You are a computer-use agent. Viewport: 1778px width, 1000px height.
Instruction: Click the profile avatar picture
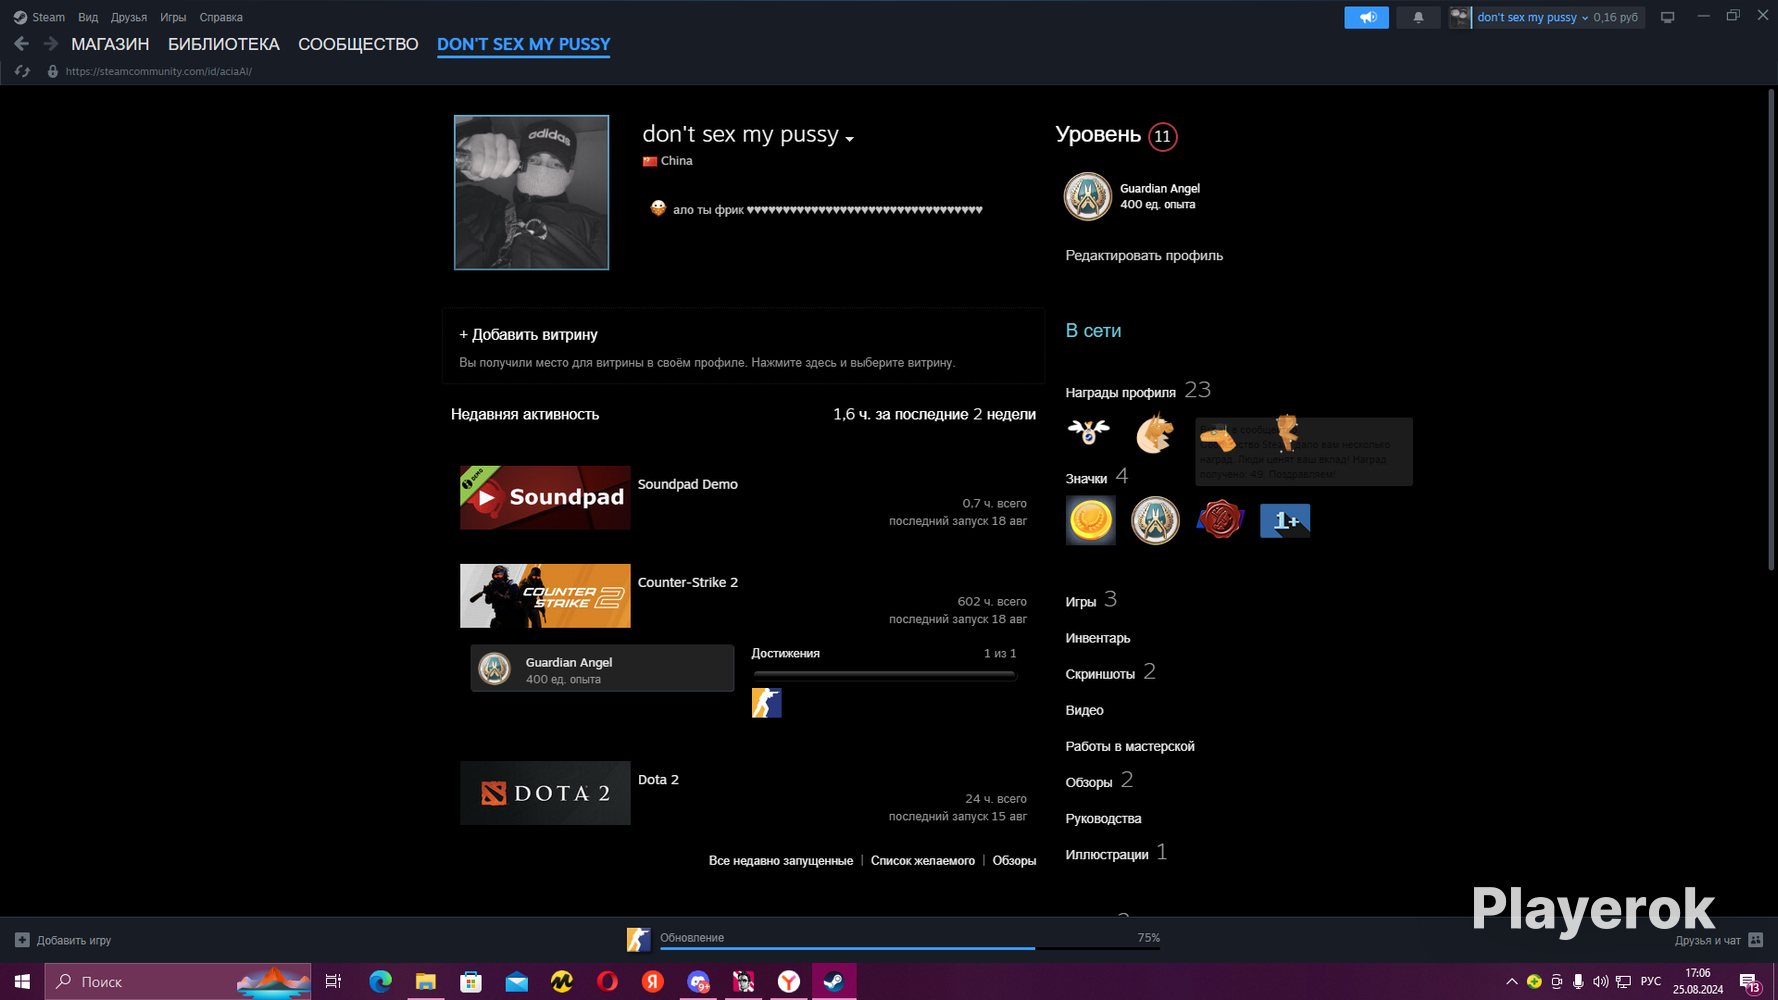(x=531, y=192)
